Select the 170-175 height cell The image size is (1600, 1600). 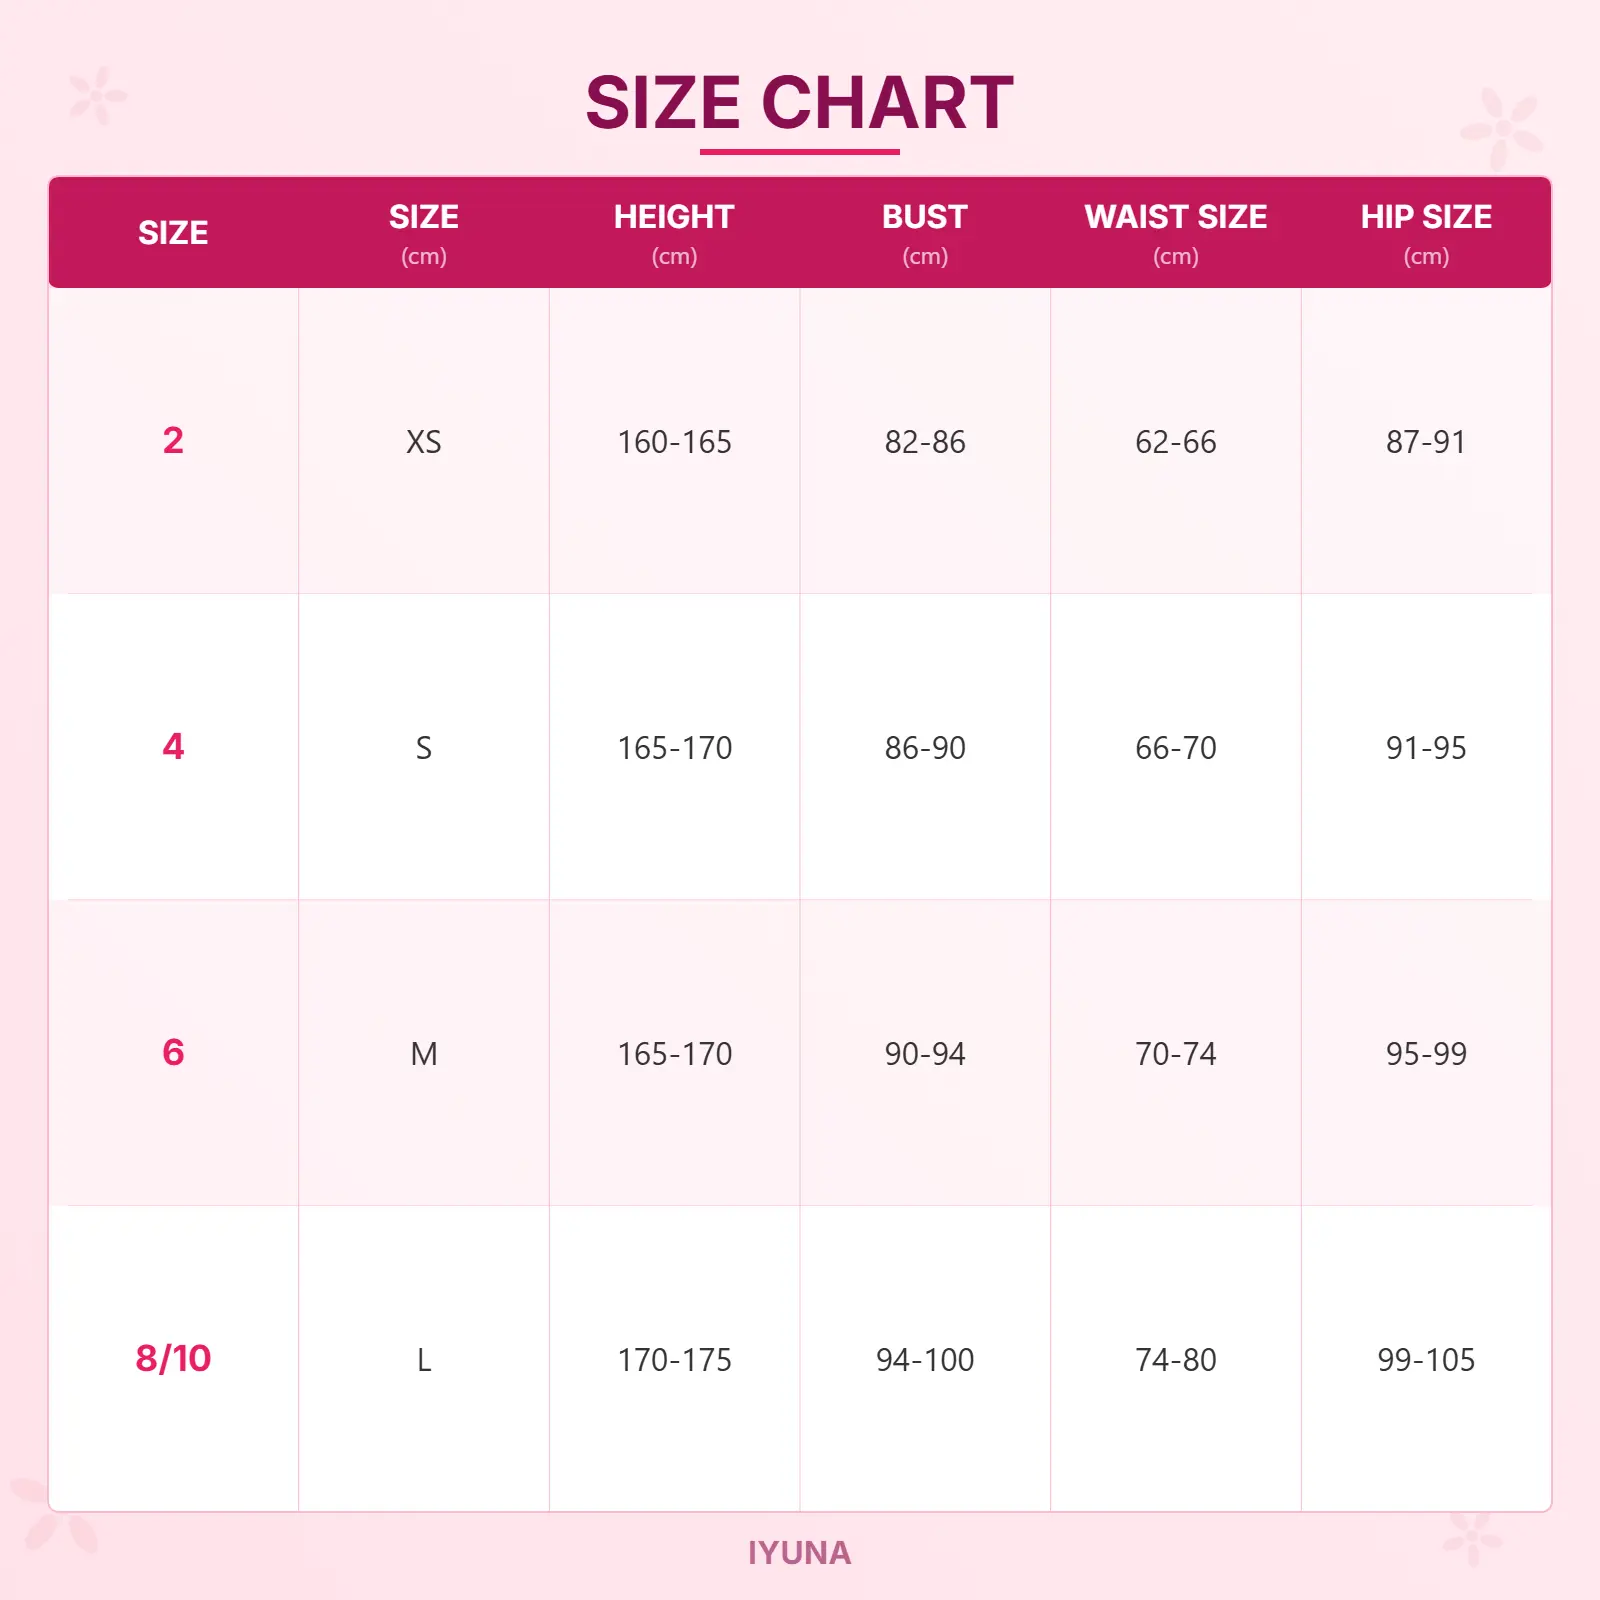coord(674,1360)
